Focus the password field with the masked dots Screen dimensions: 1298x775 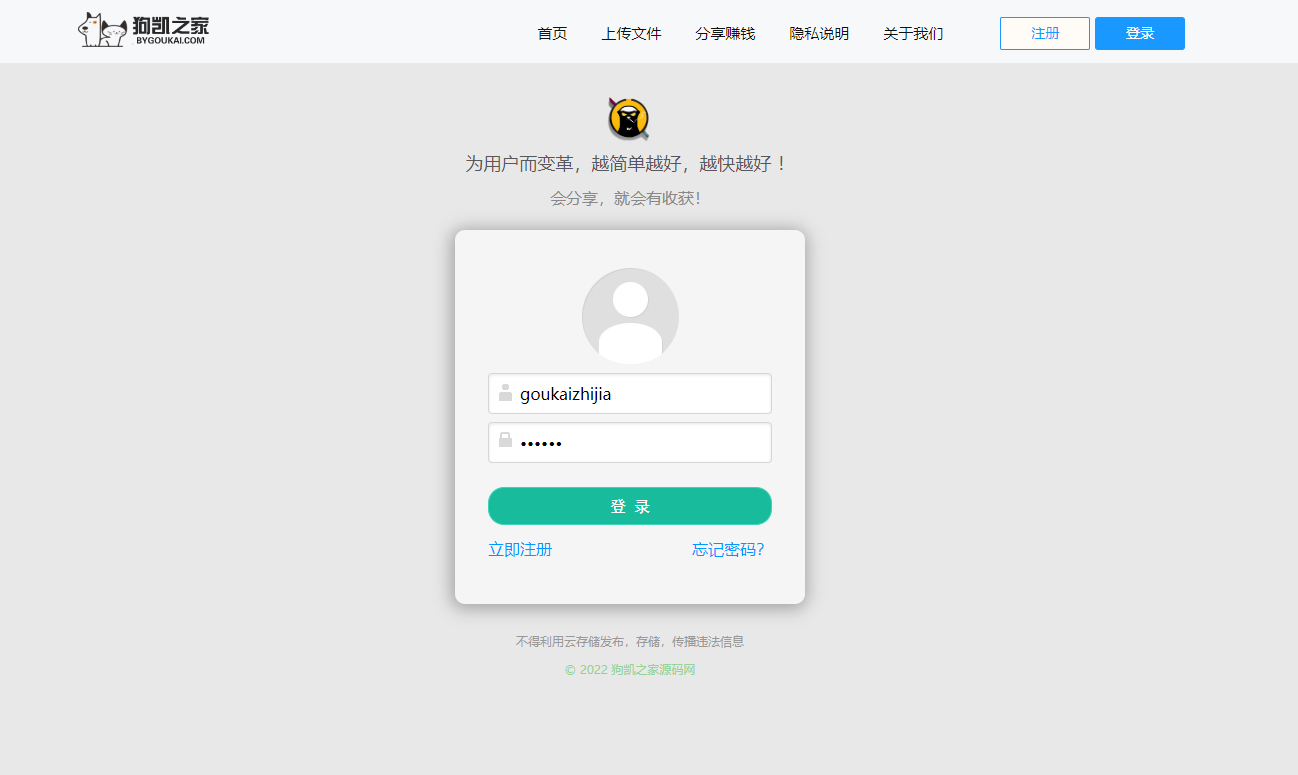[630, 442]
